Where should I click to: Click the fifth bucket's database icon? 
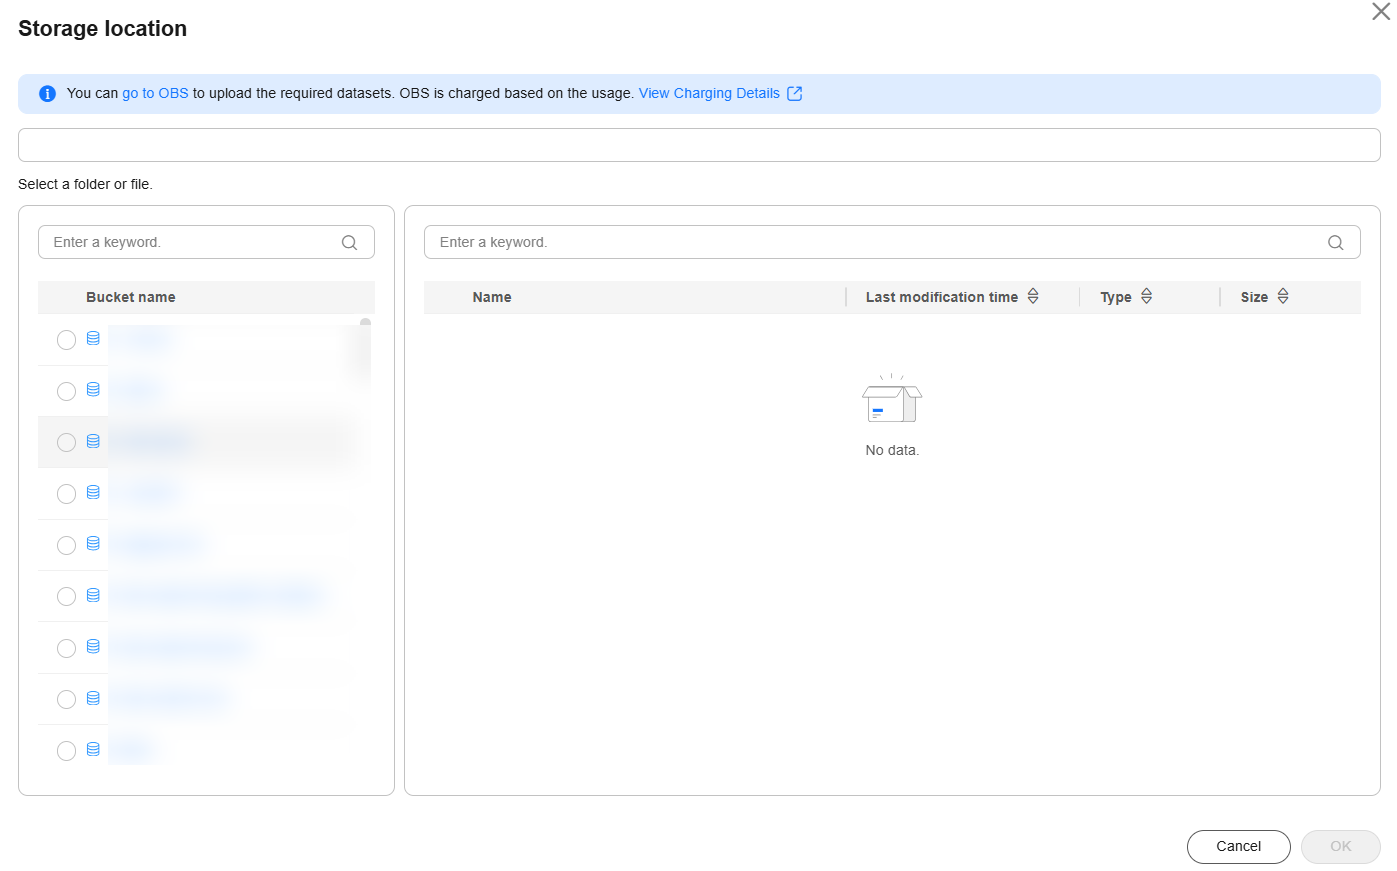point(93,544)
